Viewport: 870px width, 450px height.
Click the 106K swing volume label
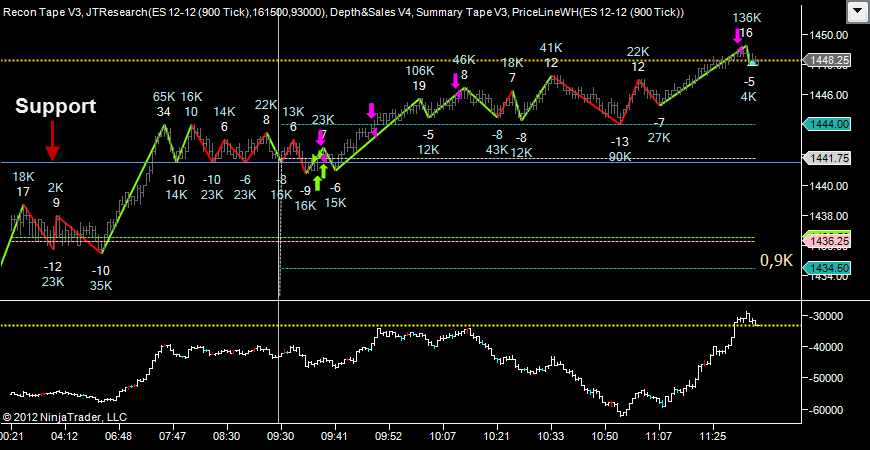point(419,70)
